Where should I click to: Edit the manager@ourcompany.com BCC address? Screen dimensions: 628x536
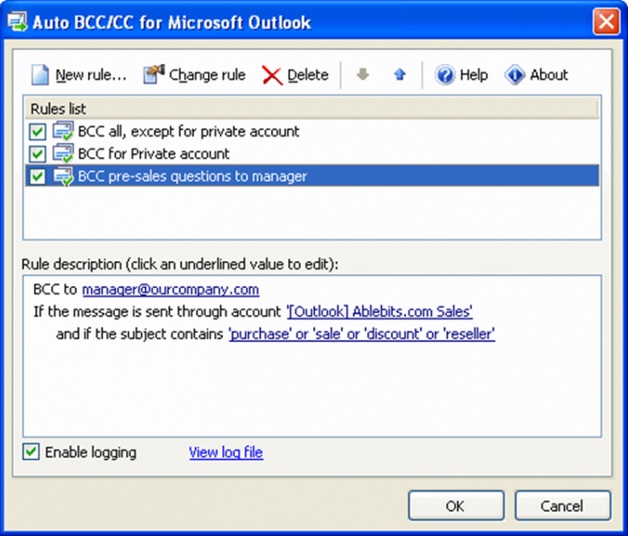click(x=170, y=290)
